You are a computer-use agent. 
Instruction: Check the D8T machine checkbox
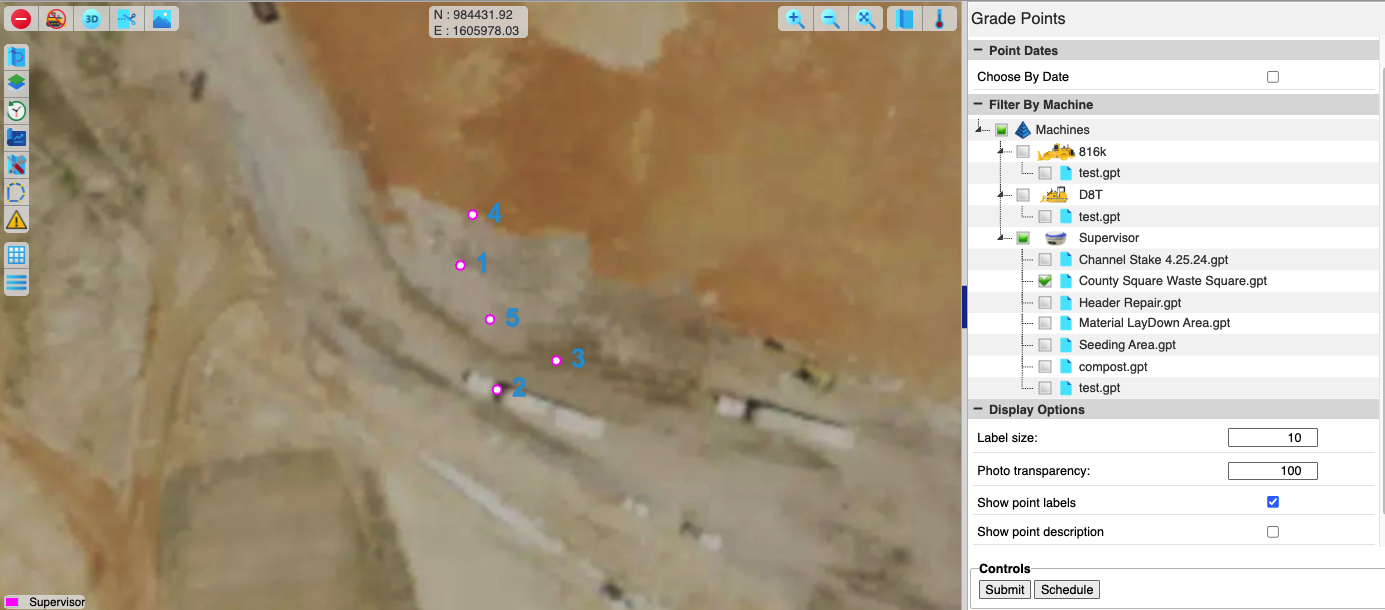(x=1023, y=195)
